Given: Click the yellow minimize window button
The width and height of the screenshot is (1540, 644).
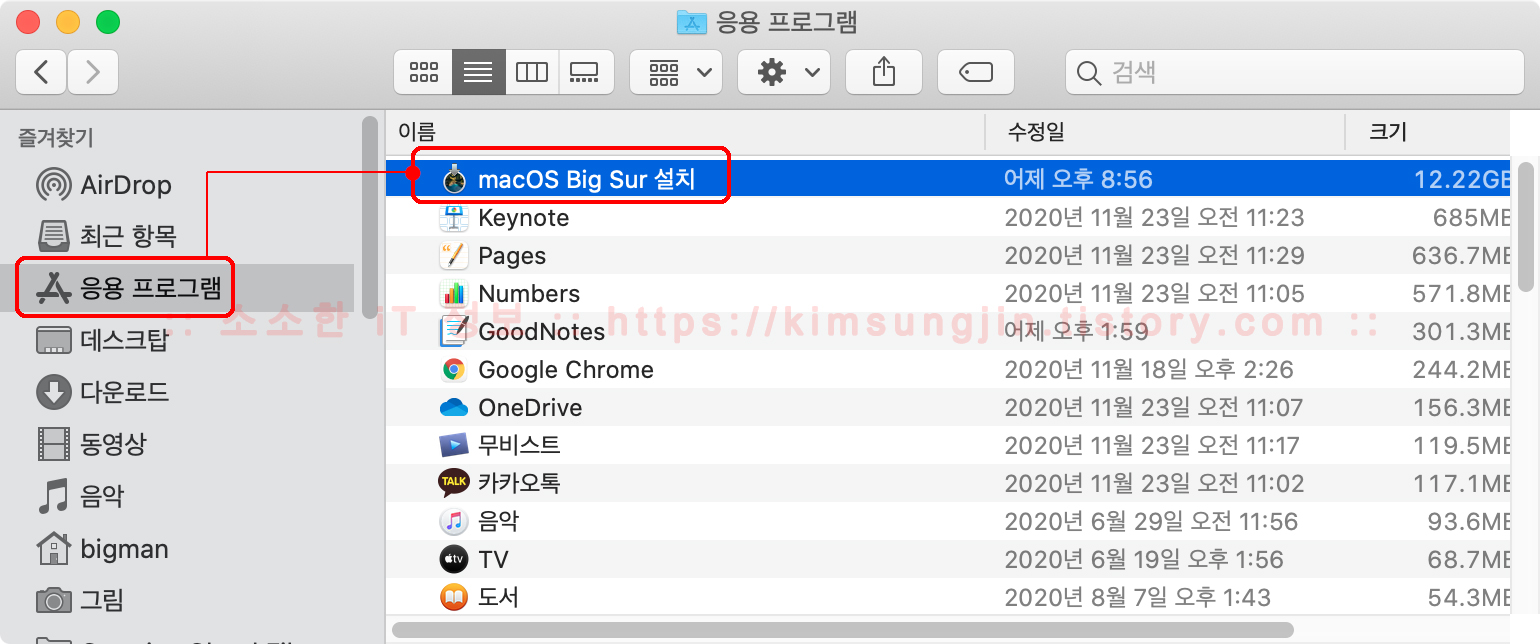Looking at the screenshot, I should tap(68, 21).
